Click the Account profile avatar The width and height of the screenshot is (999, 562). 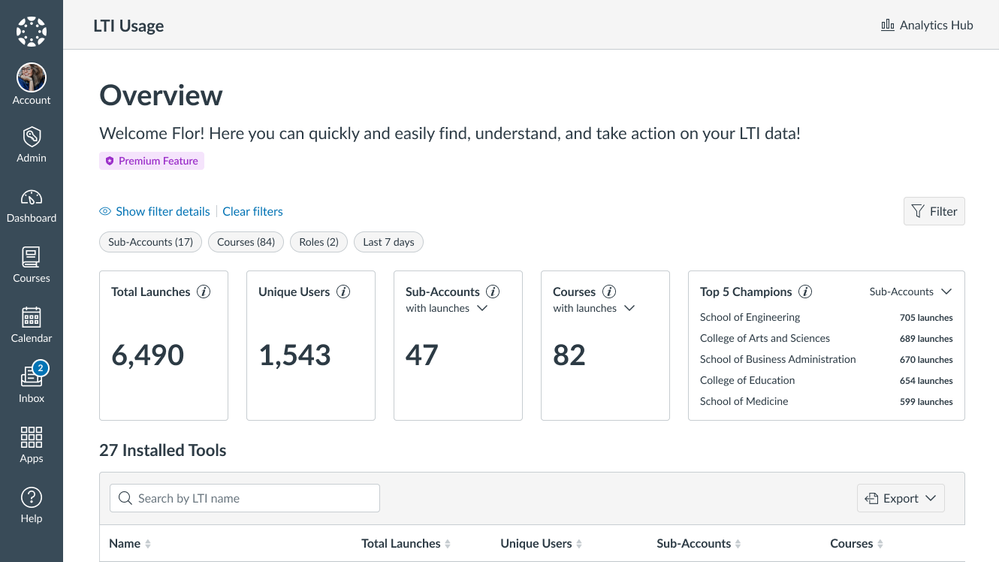point(31,78)
